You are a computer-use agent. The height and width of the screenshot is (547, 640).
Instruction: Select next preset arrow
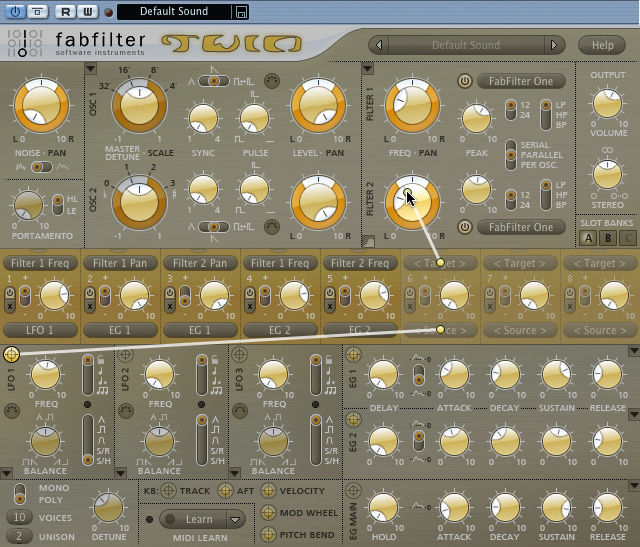click(554, 45)
